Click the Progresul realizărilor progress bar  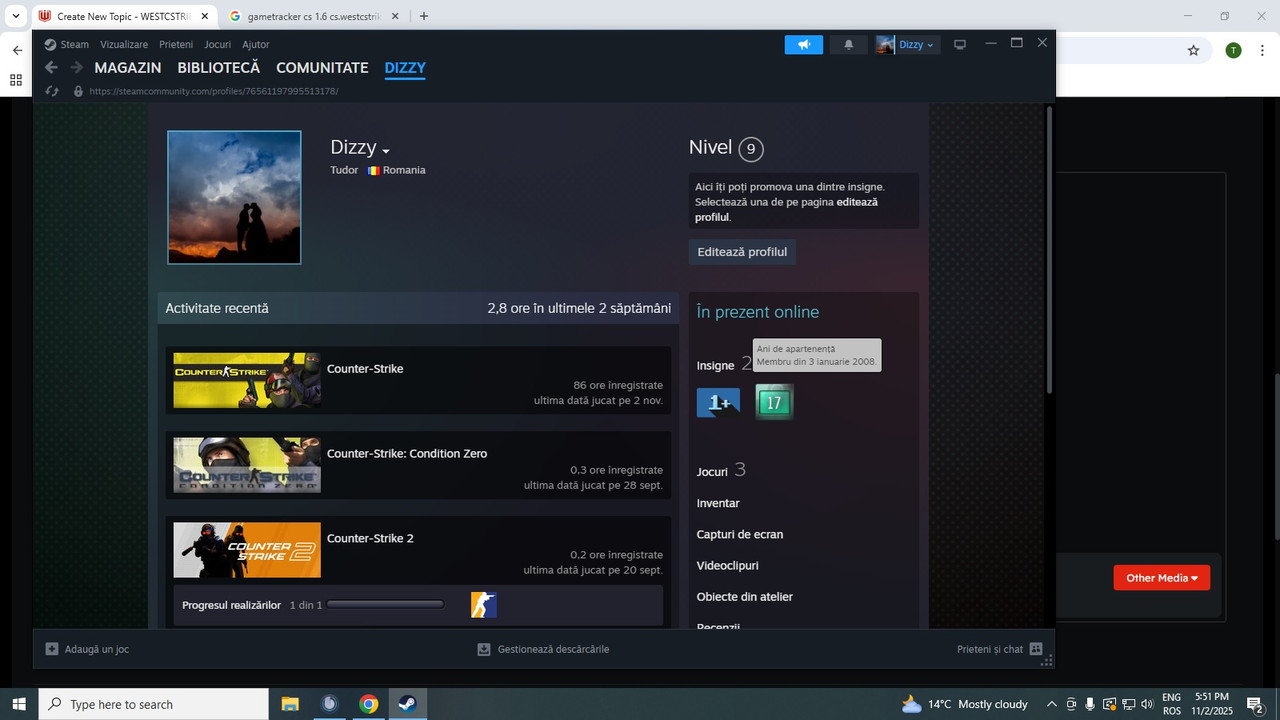385,605
